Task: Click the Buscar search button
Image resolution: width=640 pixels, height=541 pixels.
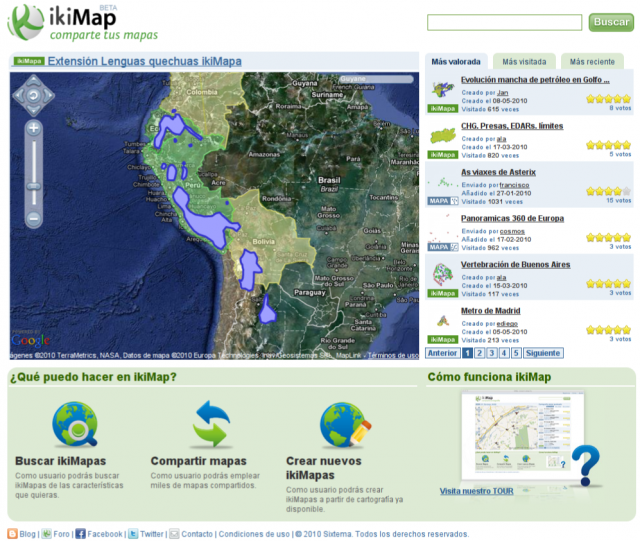Action: [611, 22]
